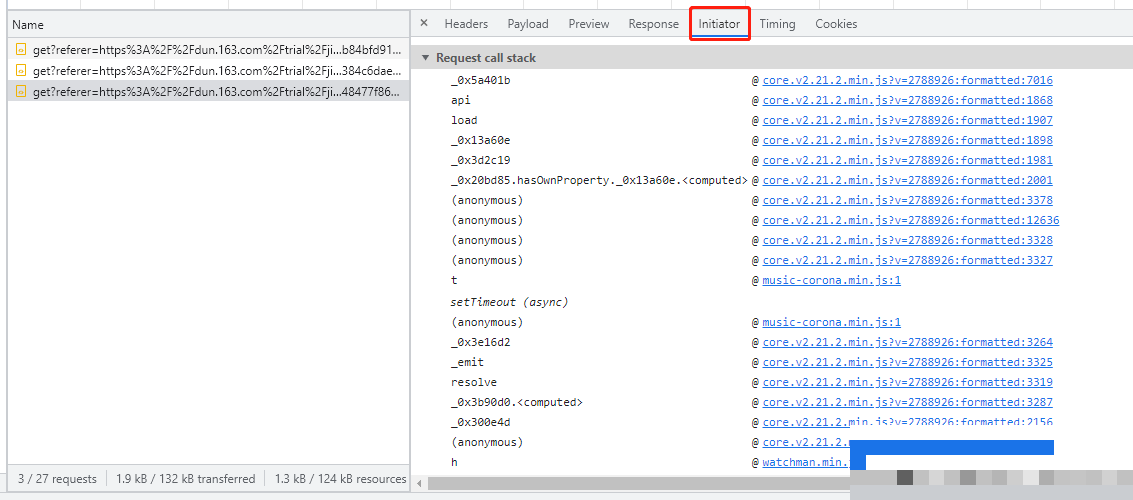Screen dimensions: 1133x500
Task: Close the request details panel
Action: click(424, 24)
